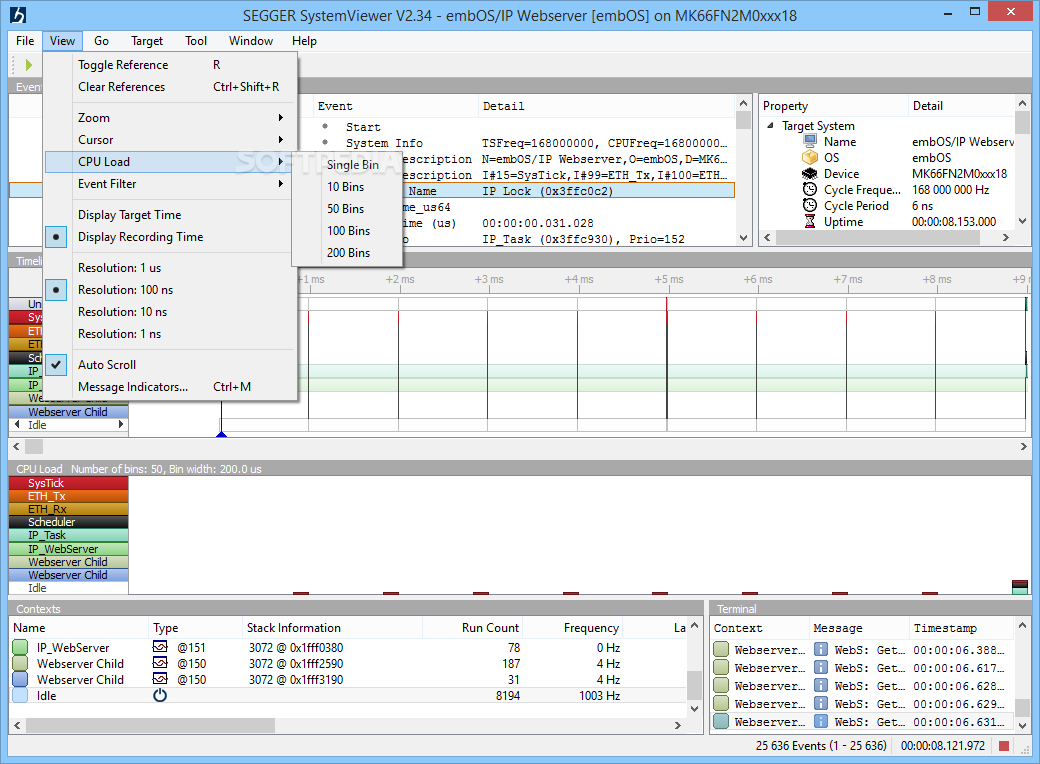Click the blue cursor marker on timeline

[222, 434]
